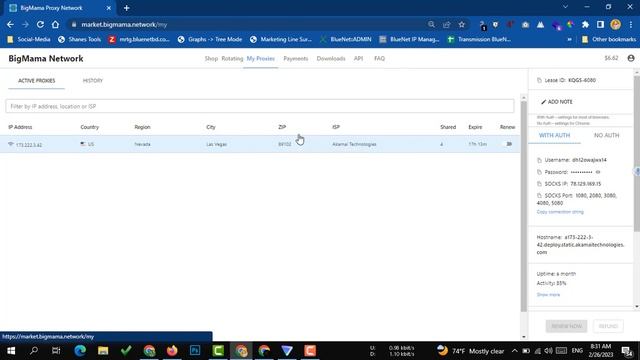Open Microsoft Edge from the taskbar
Viewport: 640px width, 360px height.
click(80, 351)
